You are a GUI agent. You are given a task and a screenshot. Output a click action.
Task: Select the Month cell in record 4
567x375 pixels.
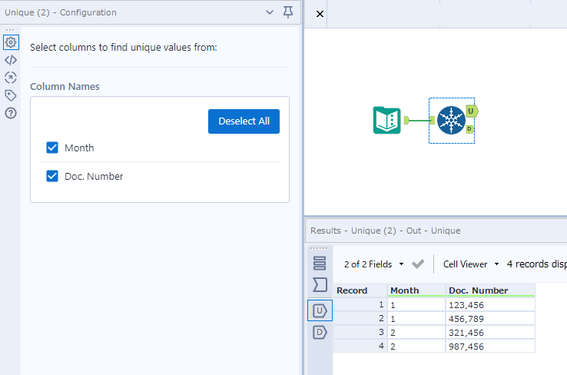point(416,346)
